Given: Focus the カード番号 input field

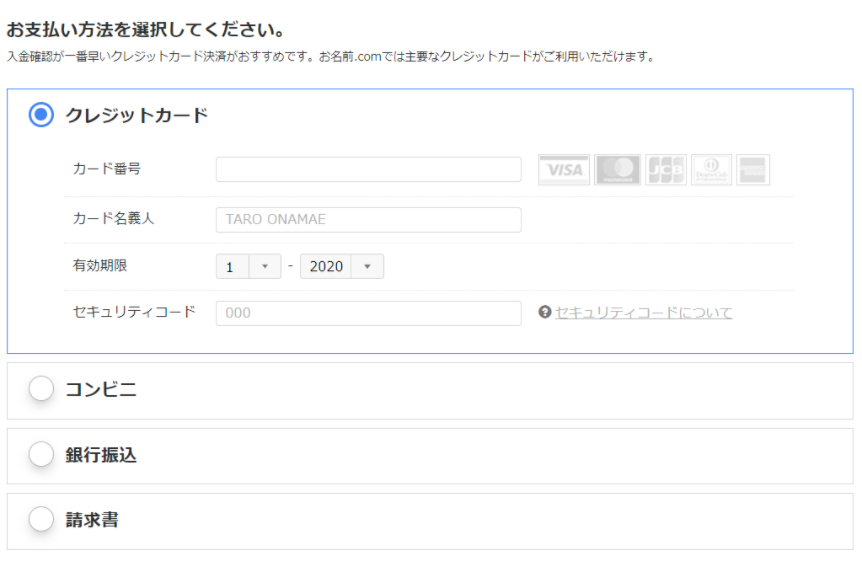Looking at the screenshot, I should tap(368, 169).
